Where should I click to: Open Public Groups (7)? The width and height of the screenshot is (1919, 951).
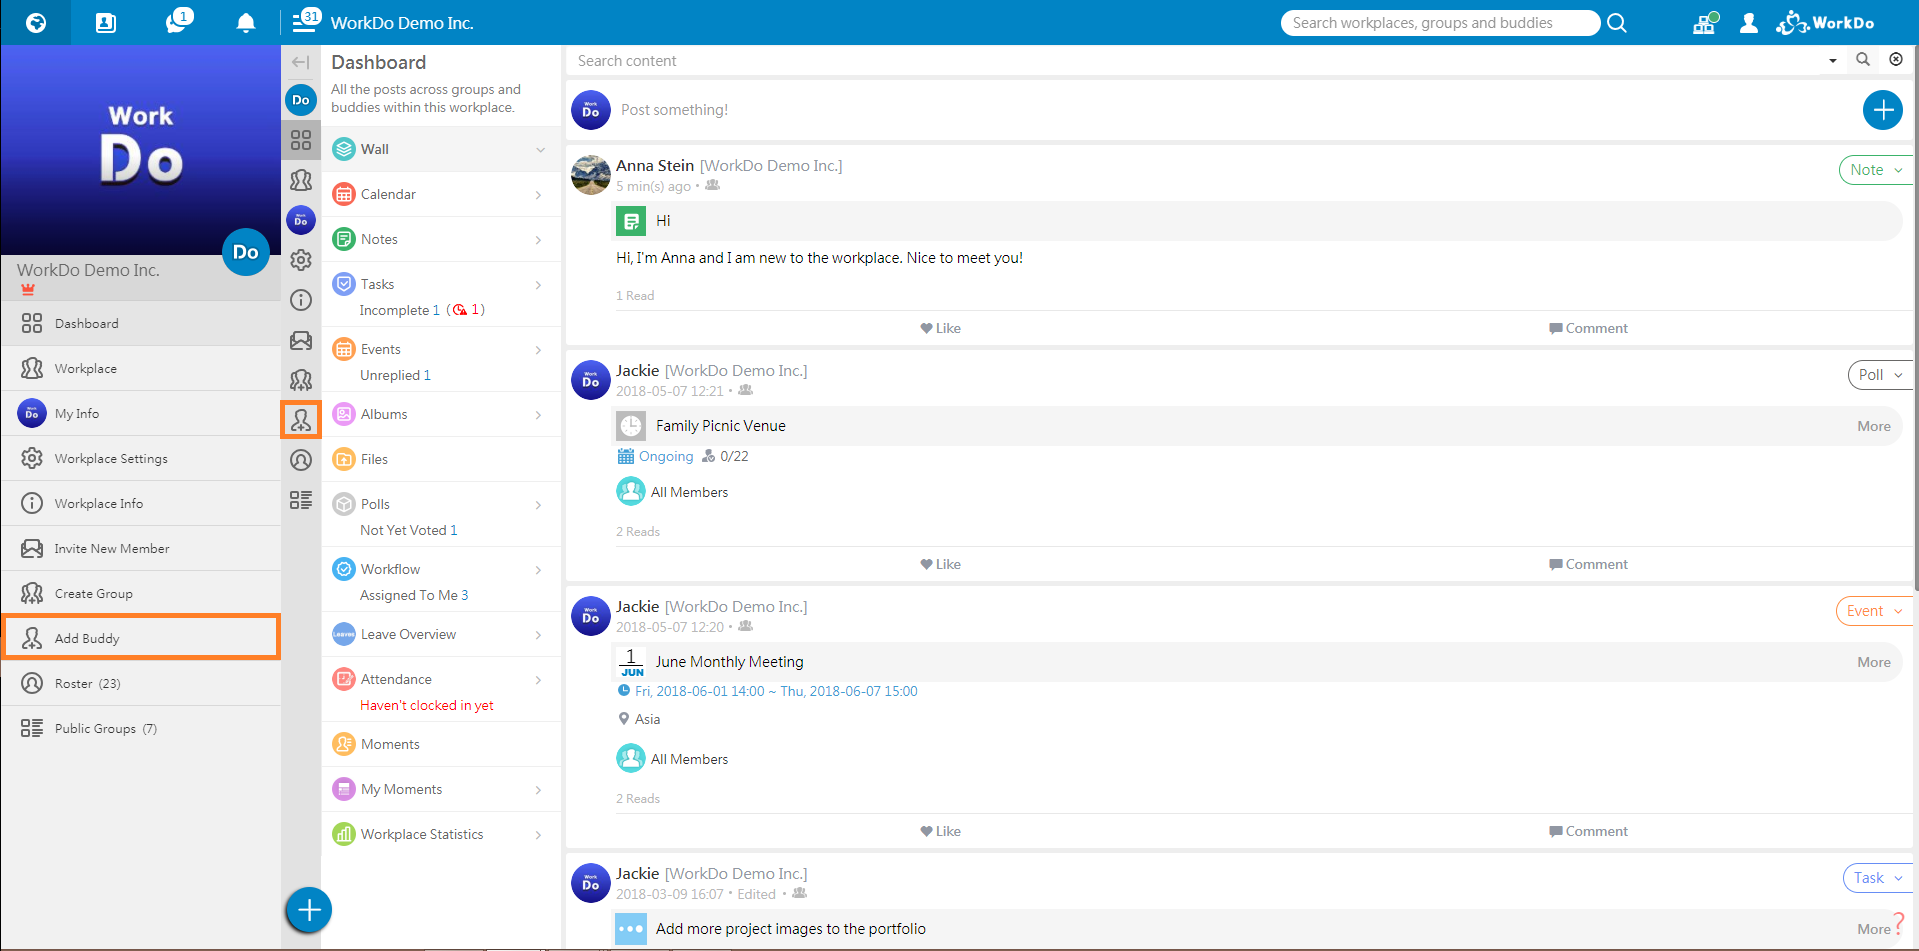click(x=141, y=728)
